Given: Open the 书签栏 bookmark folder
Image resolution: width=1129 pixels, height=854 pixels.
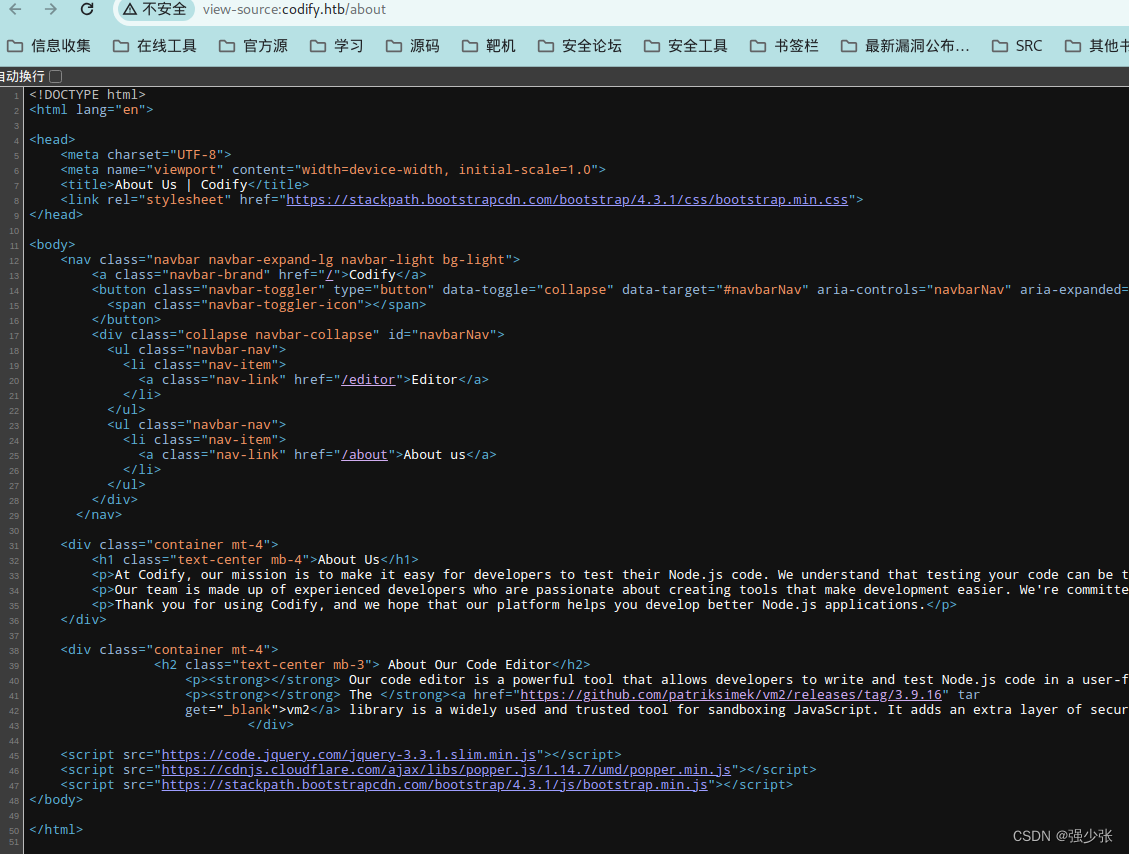Looking at the screenshot, I should tap(784, 46).
